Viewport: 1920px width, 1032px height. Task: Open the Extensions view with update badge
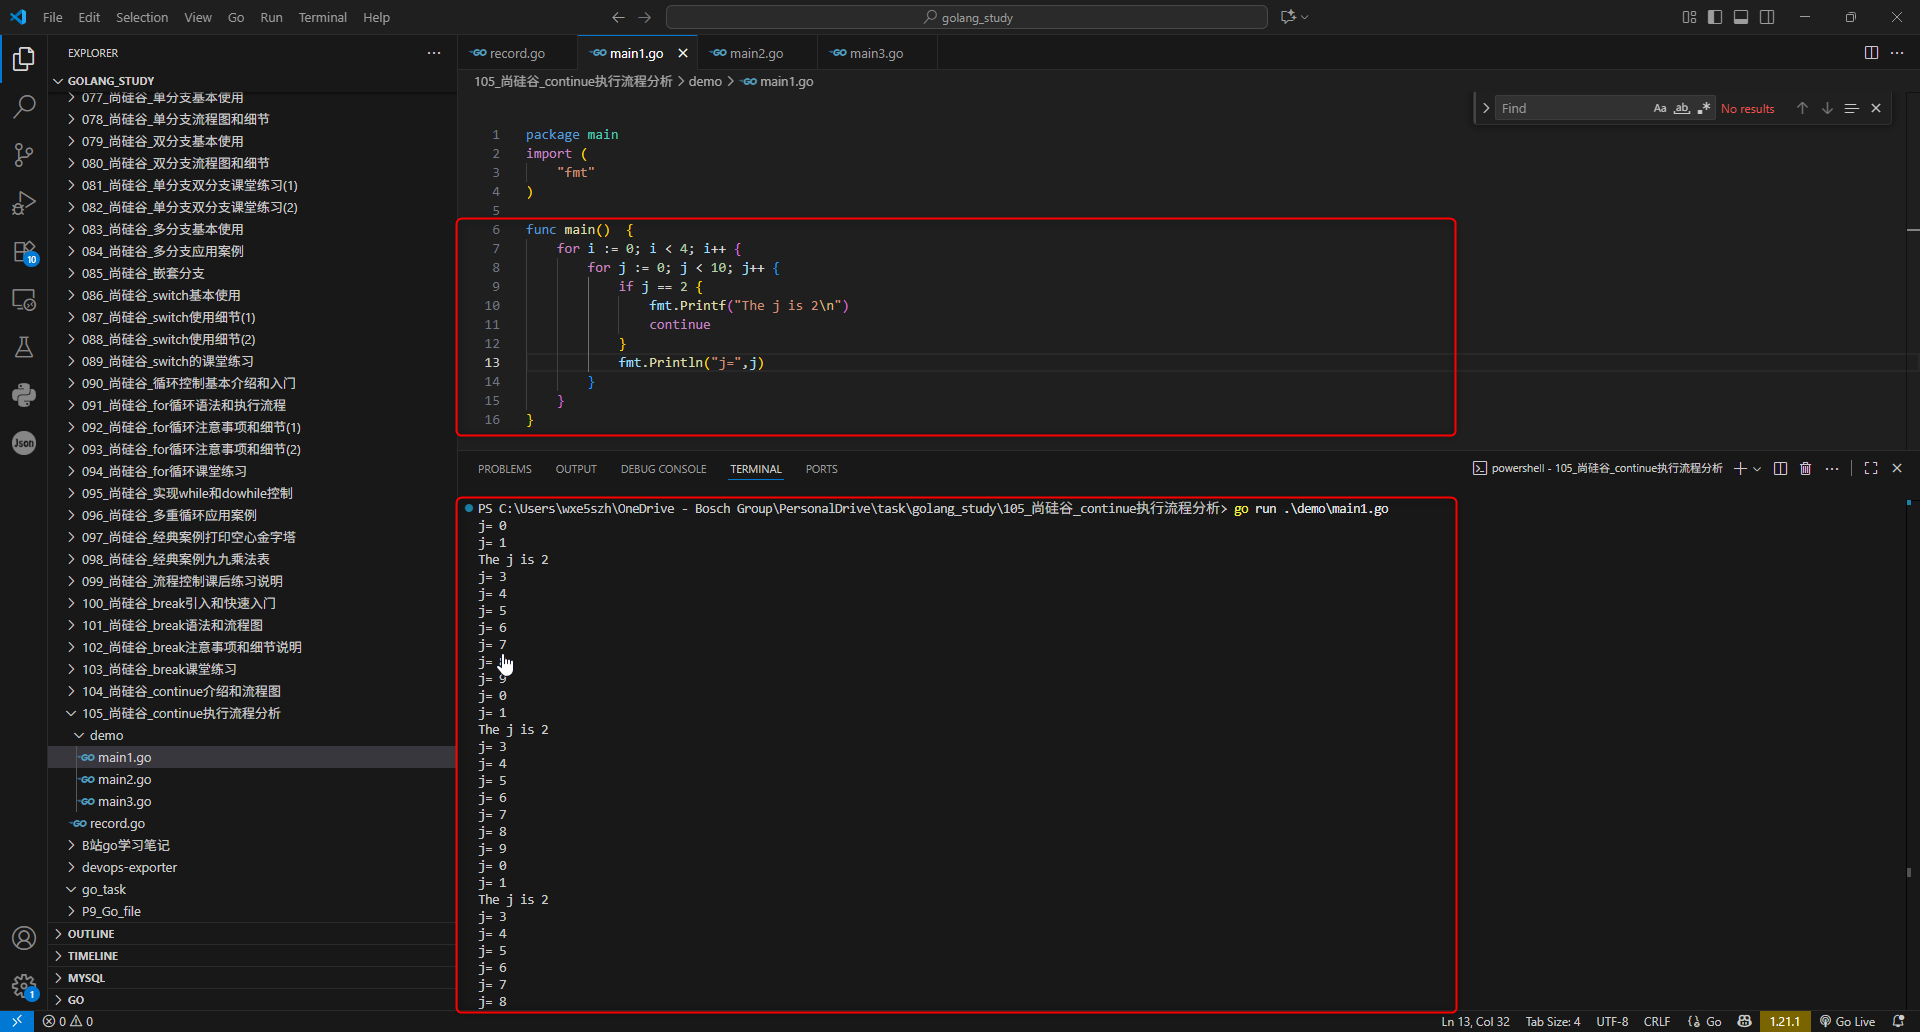click(x=24, y=252)
